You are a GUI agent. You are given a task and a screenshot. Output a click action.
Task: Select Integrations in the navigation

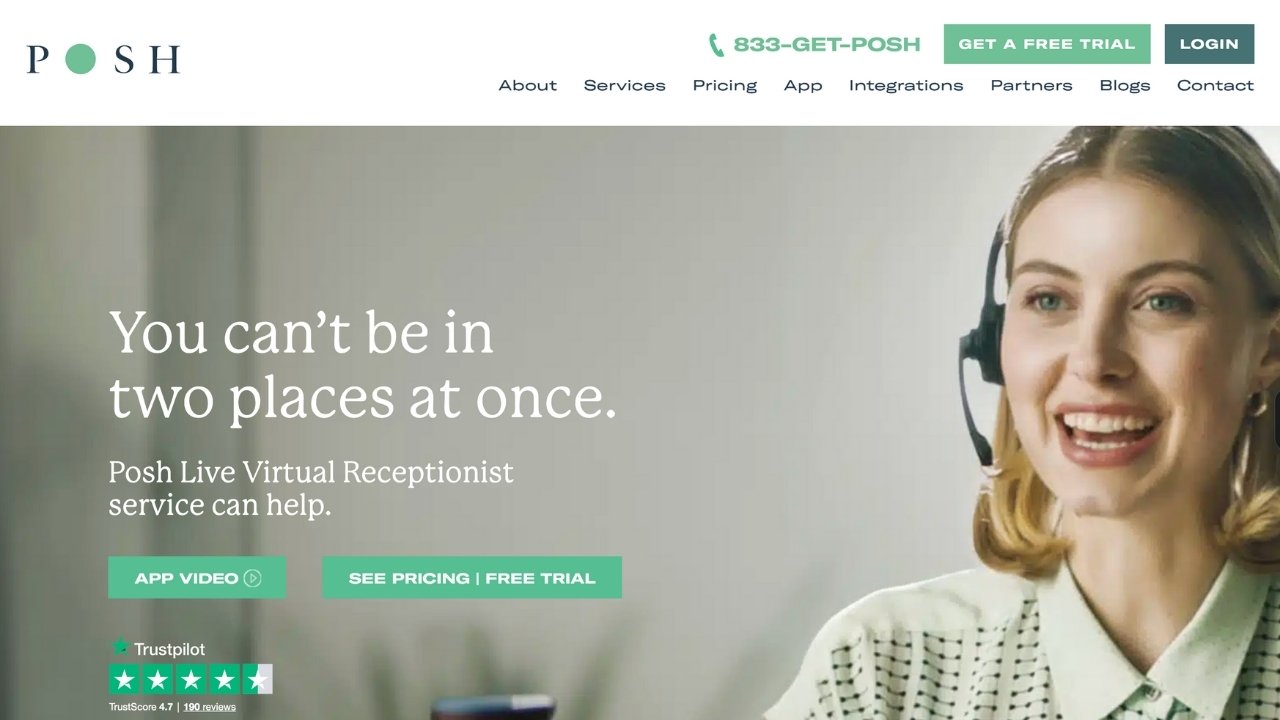click(x=906, y=86)
